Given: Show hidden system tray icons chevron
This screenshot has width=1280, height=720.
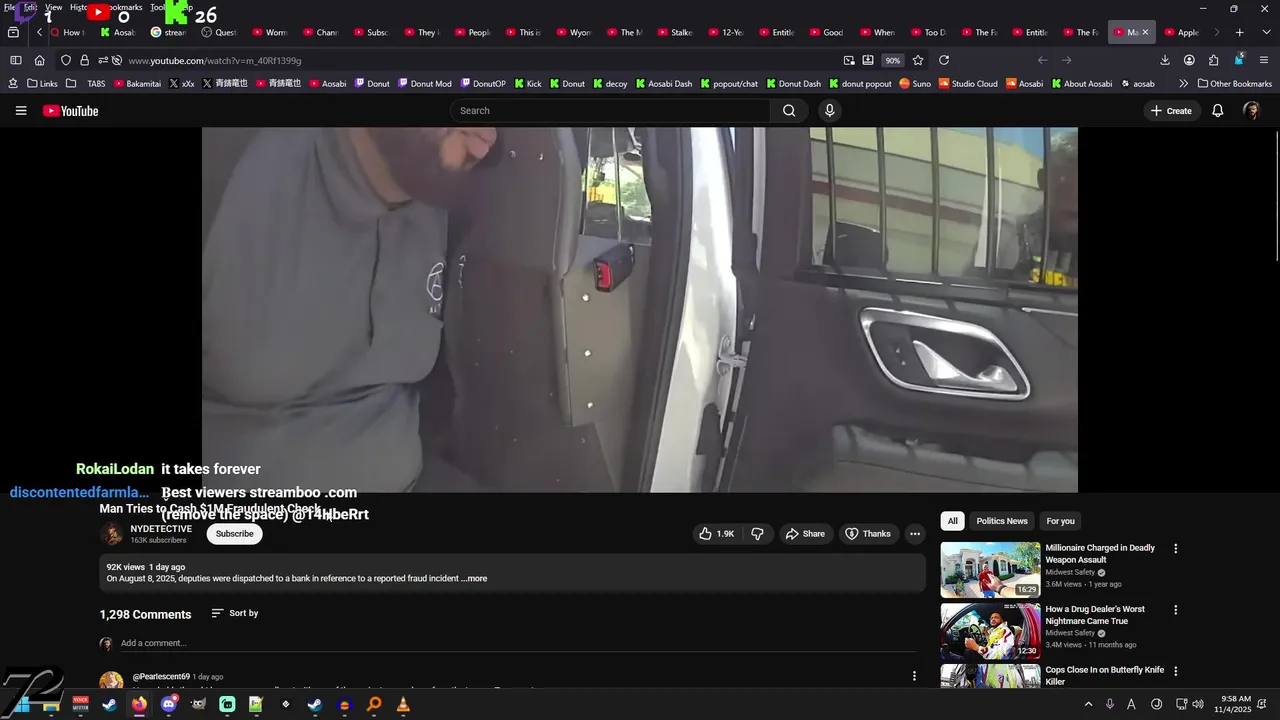Looking at the screenshot, I should click(1088, 704).
